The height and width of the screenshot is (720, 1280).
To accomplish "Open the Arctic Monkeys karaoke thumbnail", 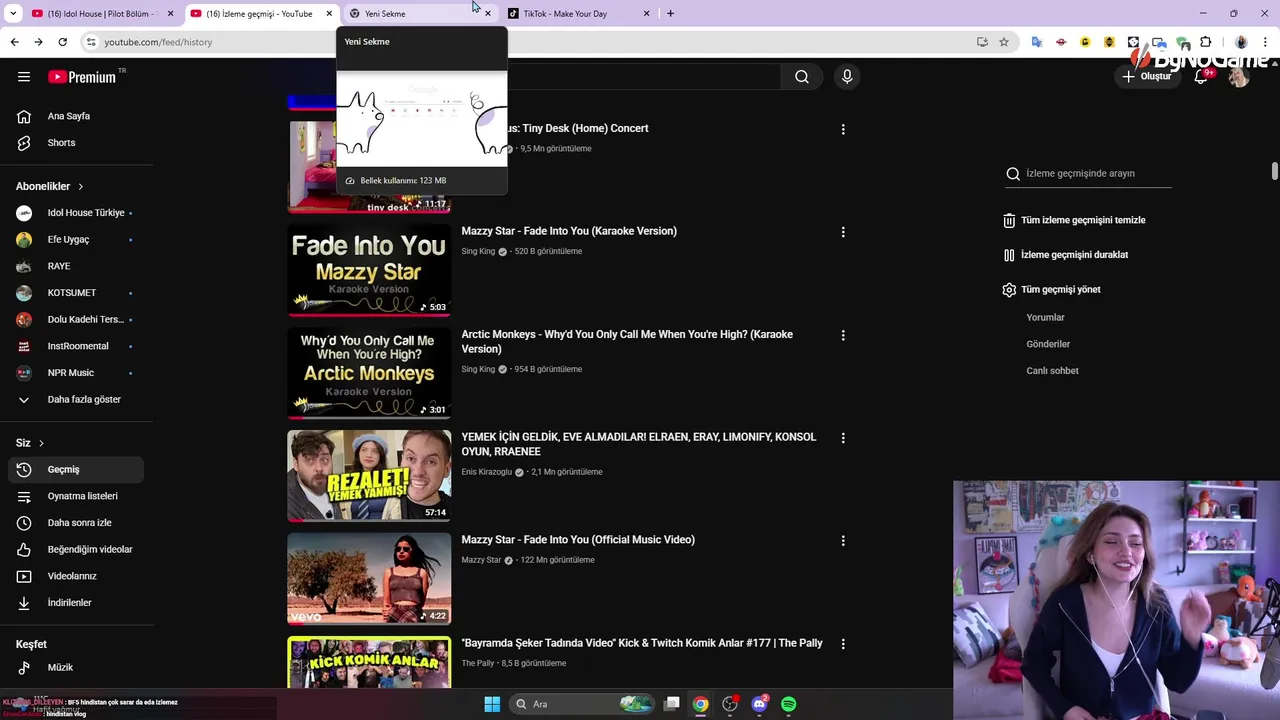I will pos(369,374).
